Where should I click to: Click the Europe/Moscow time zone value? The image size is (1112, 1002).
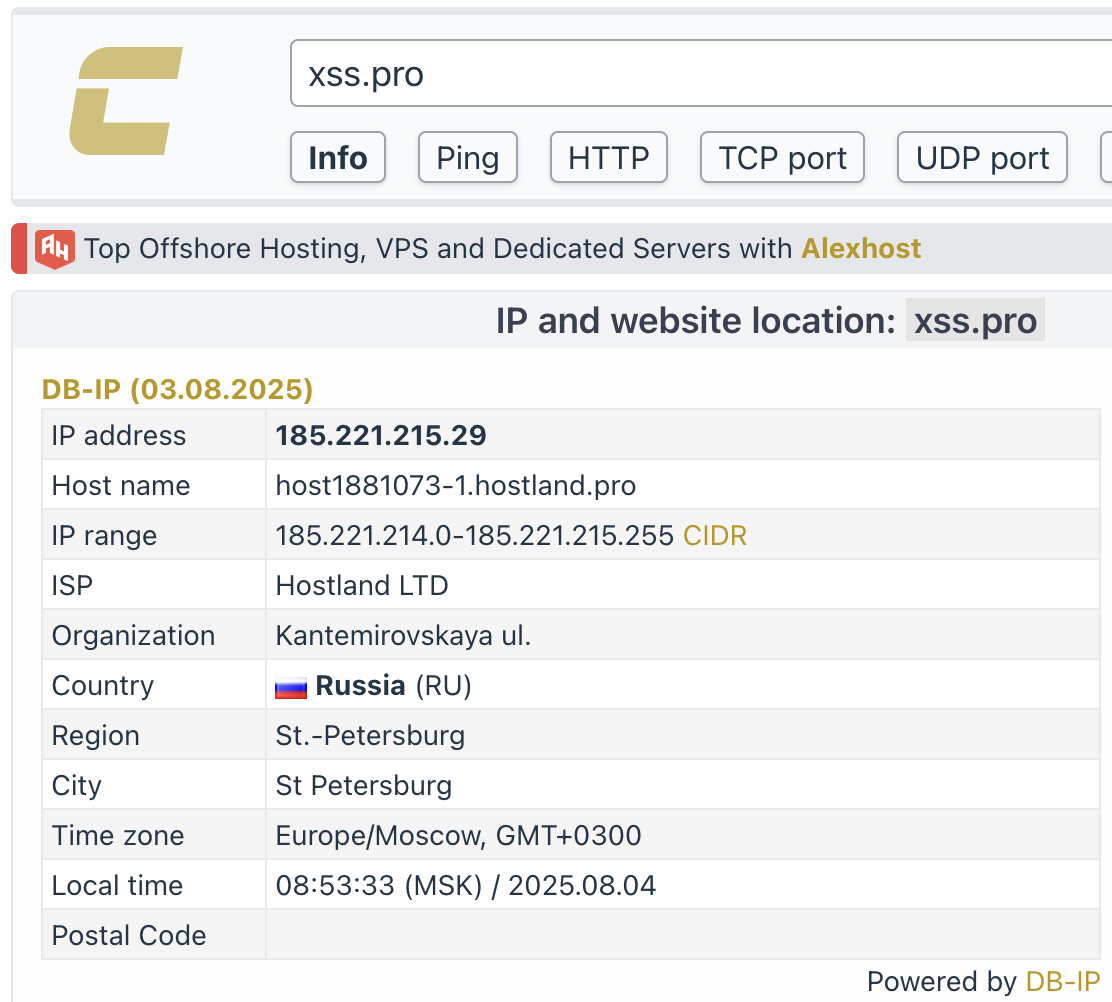click(x=458, y=836)
